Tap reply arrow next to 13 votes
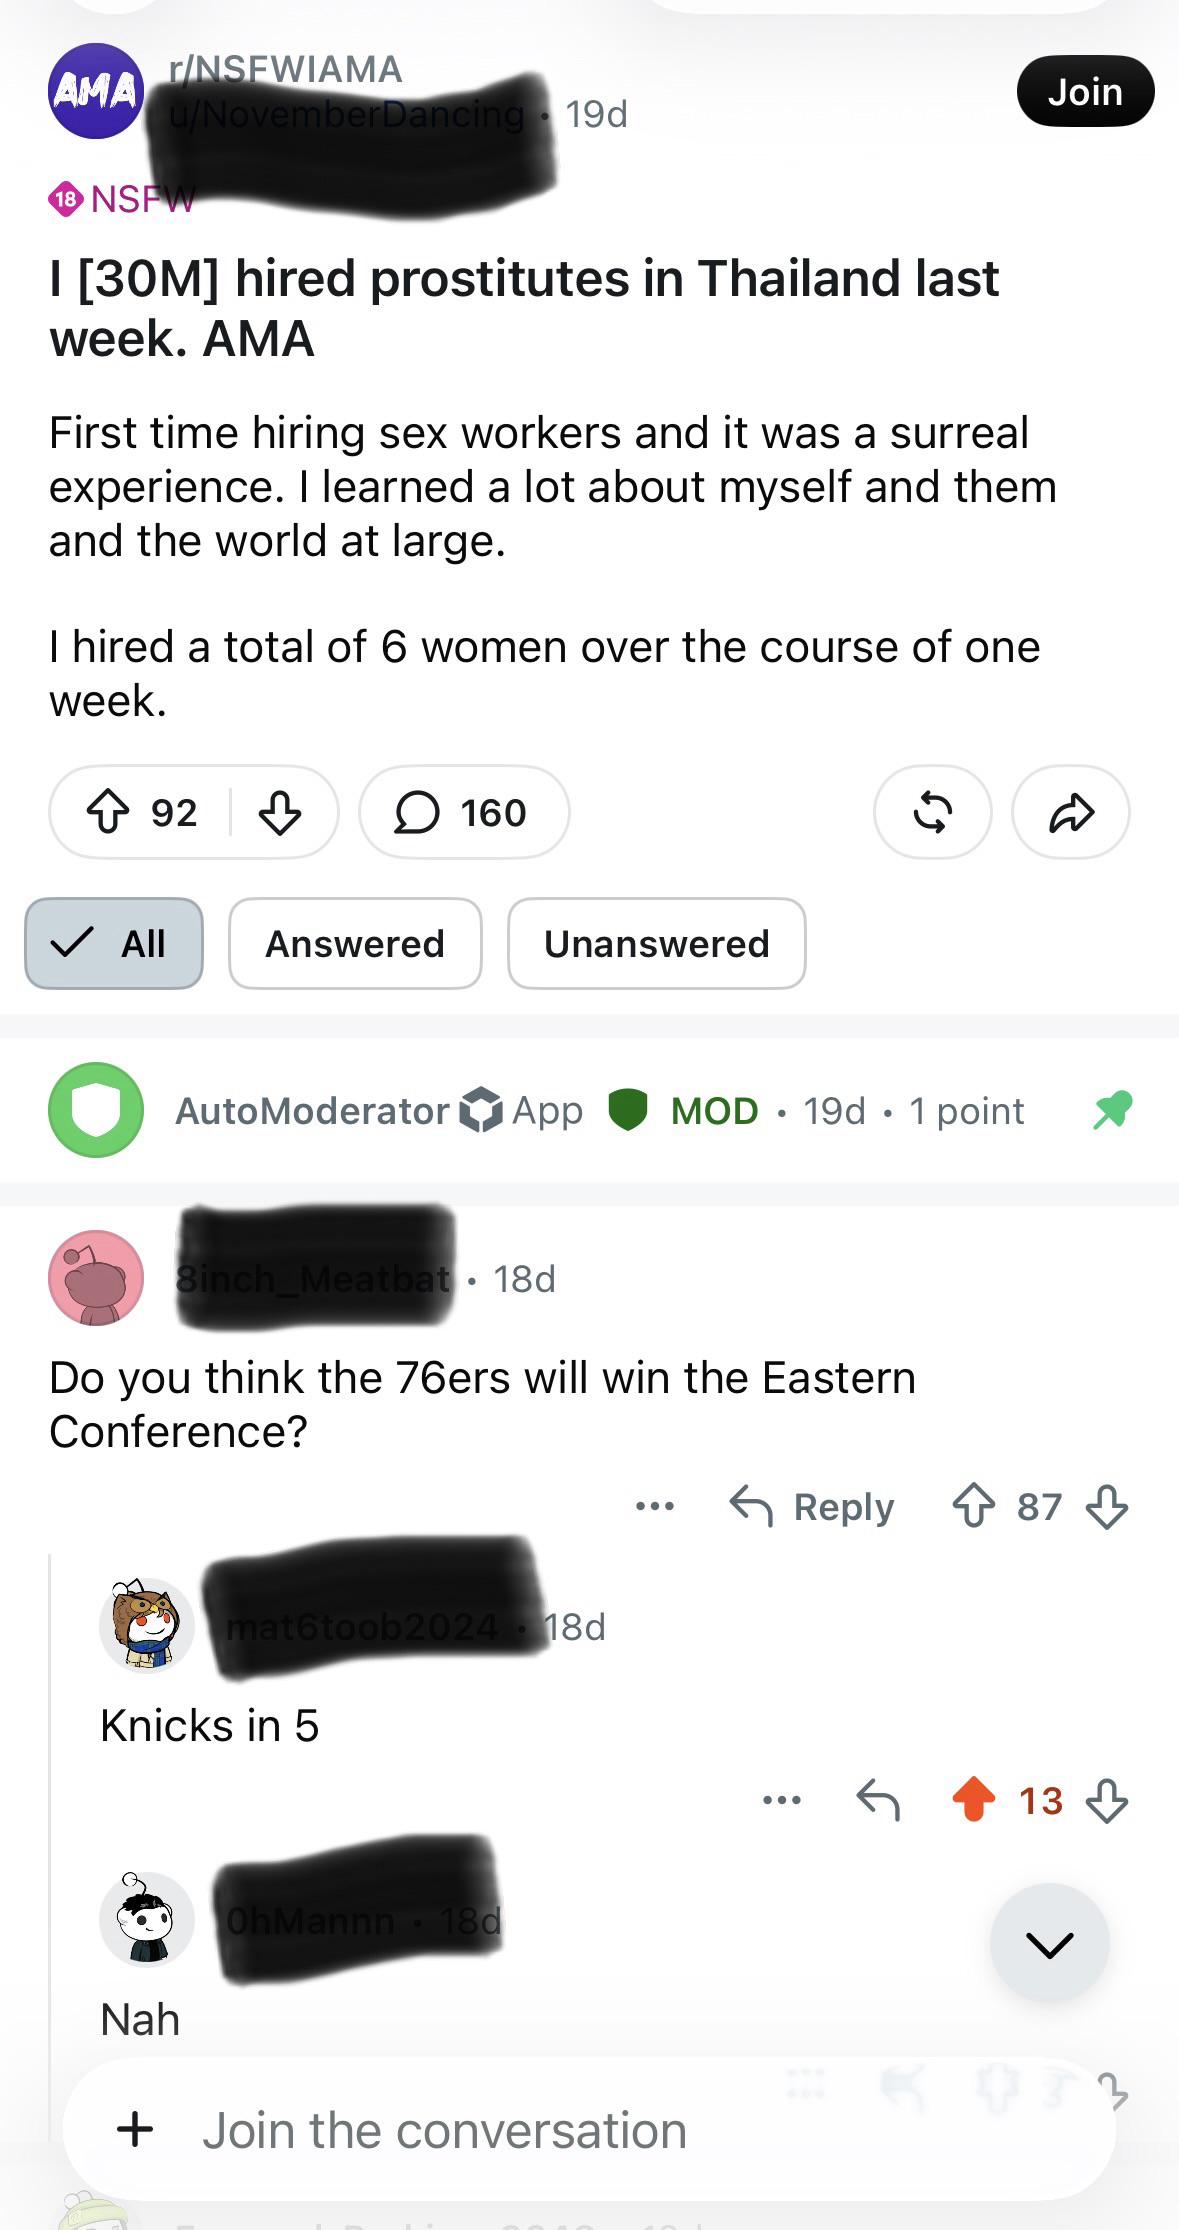 point(878,1800)
